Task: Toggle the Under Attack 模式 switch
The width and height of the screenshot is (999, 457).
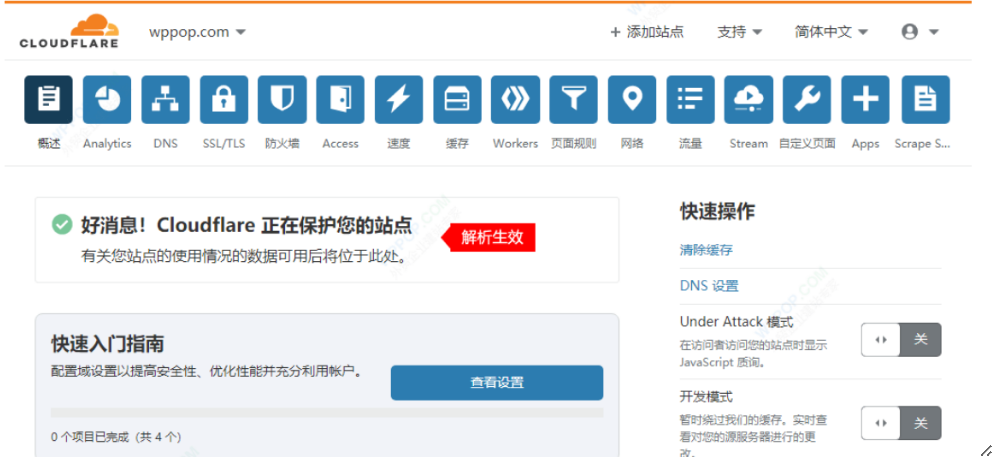Action: pos(900,340)
